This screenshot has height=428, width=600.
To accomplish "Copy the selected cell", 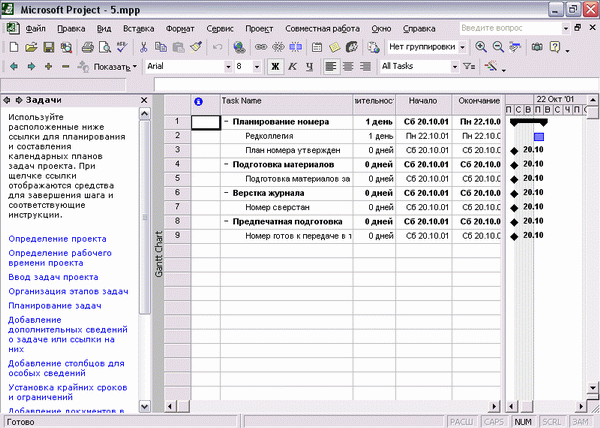I will pos(161,47).
